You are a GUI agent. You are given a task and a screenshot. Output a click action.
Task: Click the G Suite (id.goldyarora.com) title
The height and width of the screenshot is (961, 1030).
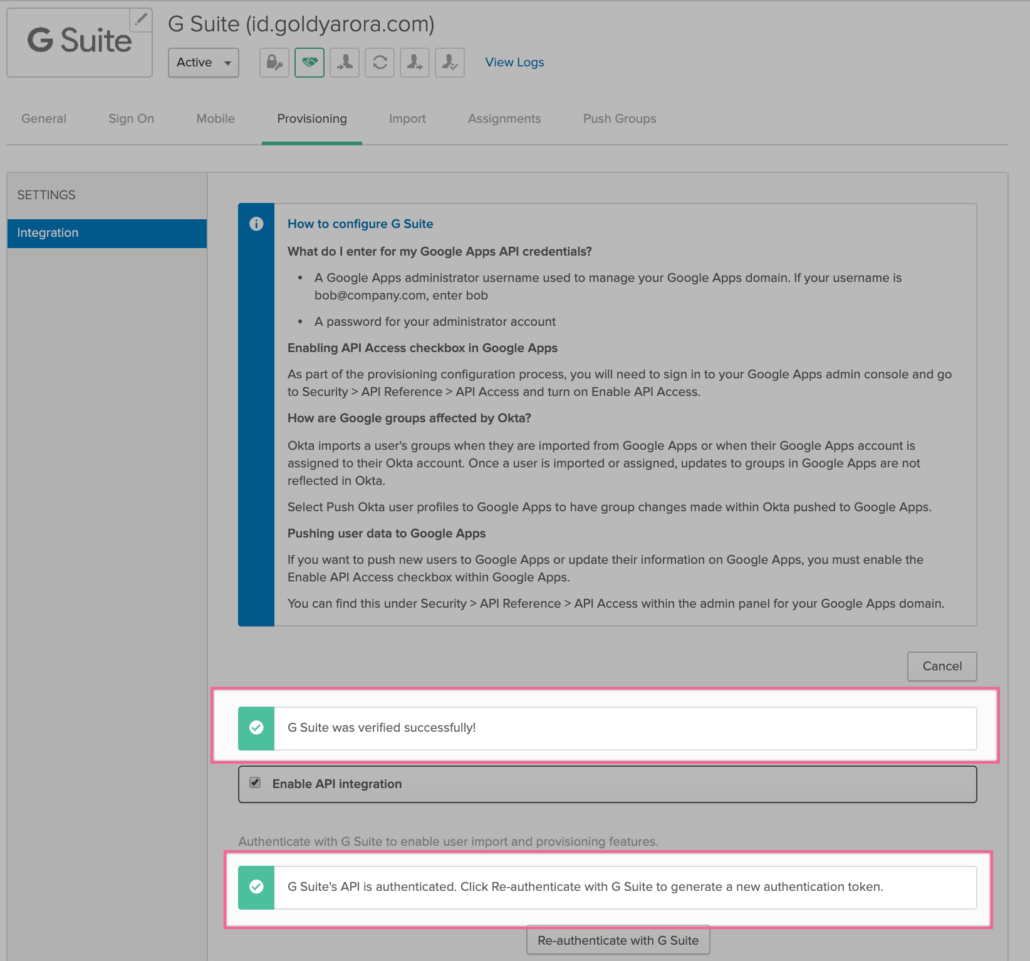point(301,24)
